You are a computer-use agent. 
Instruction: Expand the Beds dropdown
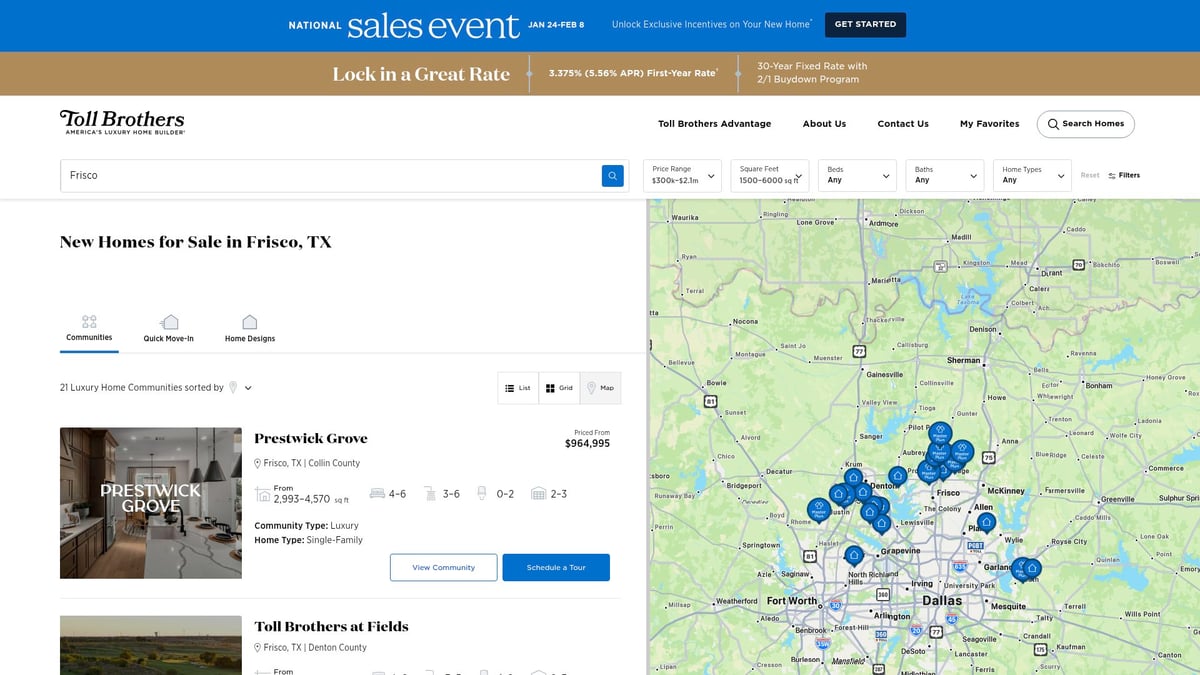857,175
